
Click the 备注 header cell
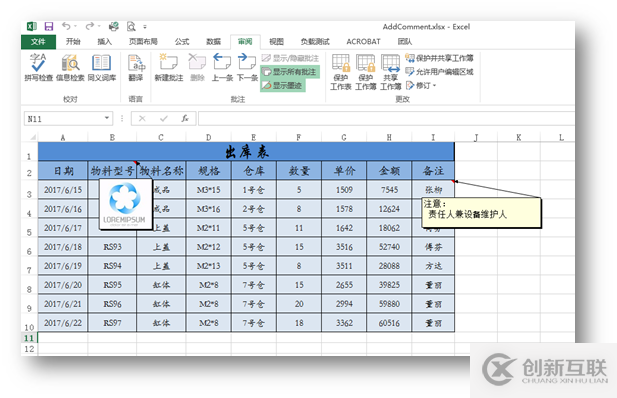click(x=433, y=170)
